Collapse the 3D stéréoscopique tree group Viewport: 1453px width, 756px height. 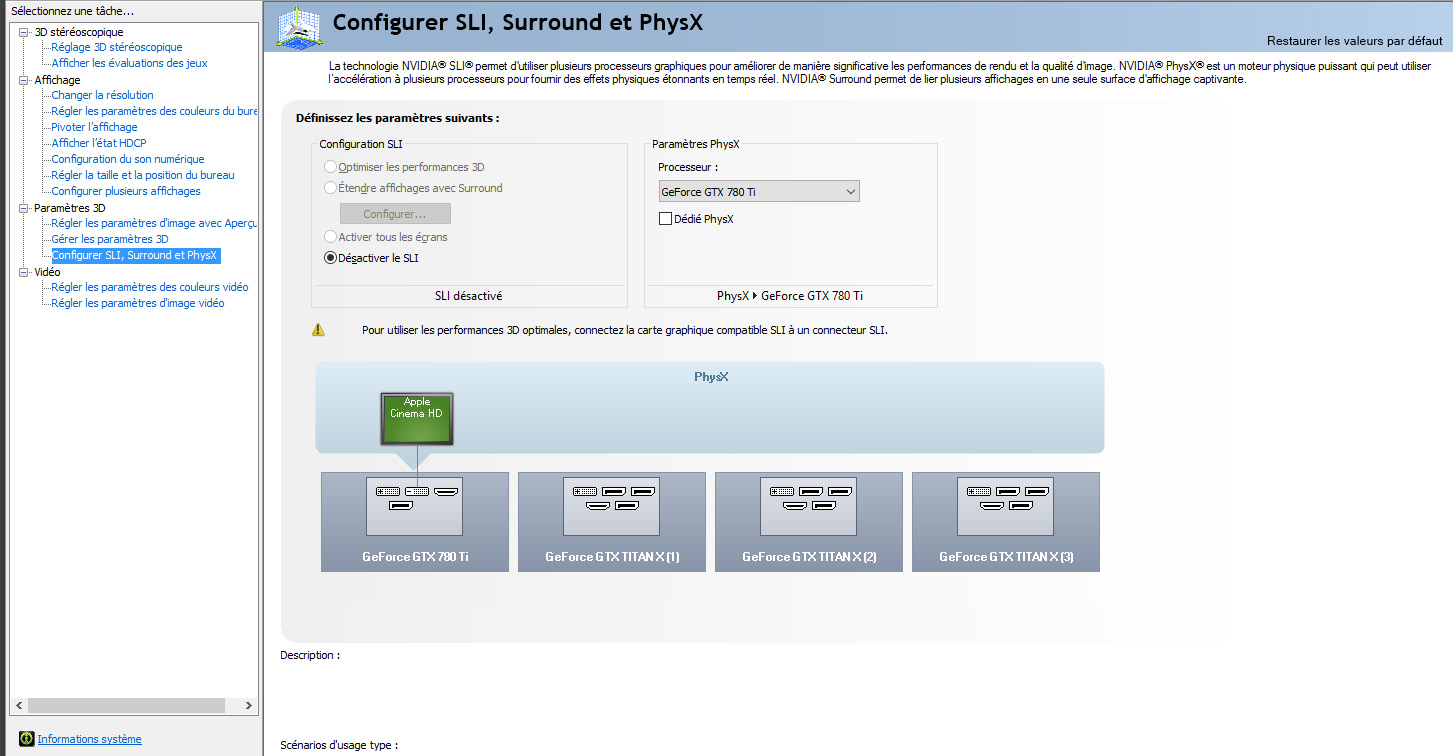click(x=24, y=32)
